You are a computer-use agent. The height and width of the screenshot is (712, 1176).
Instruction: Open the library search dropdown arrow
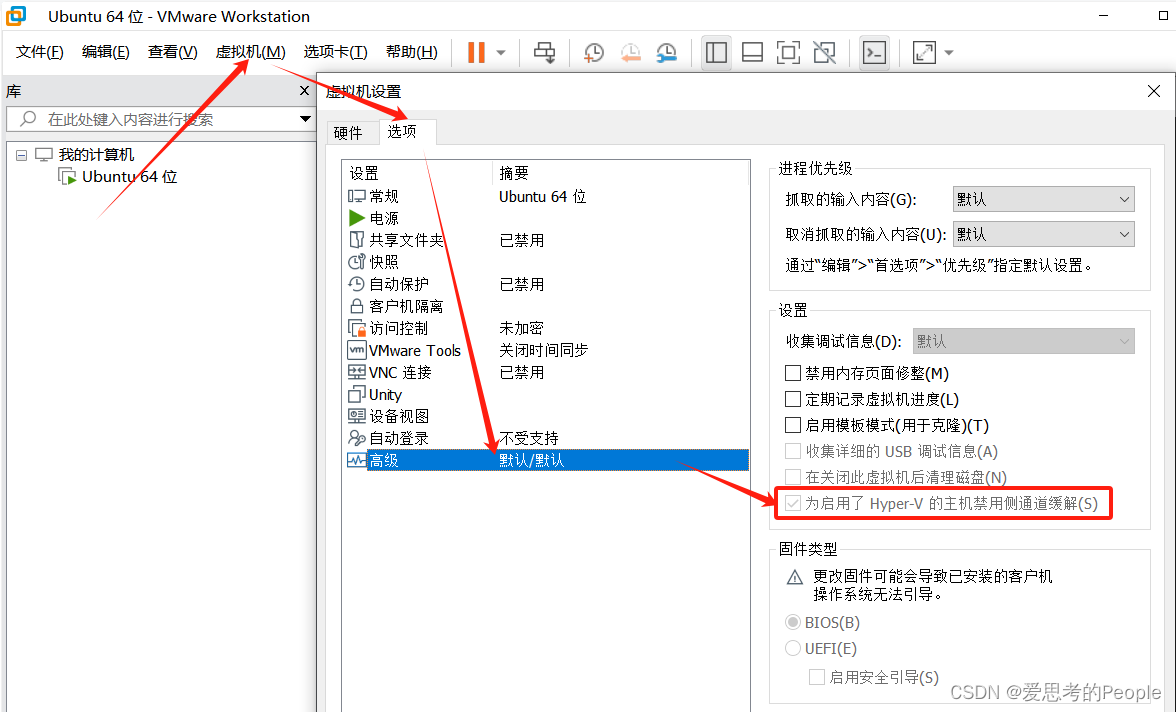point(305,119)
